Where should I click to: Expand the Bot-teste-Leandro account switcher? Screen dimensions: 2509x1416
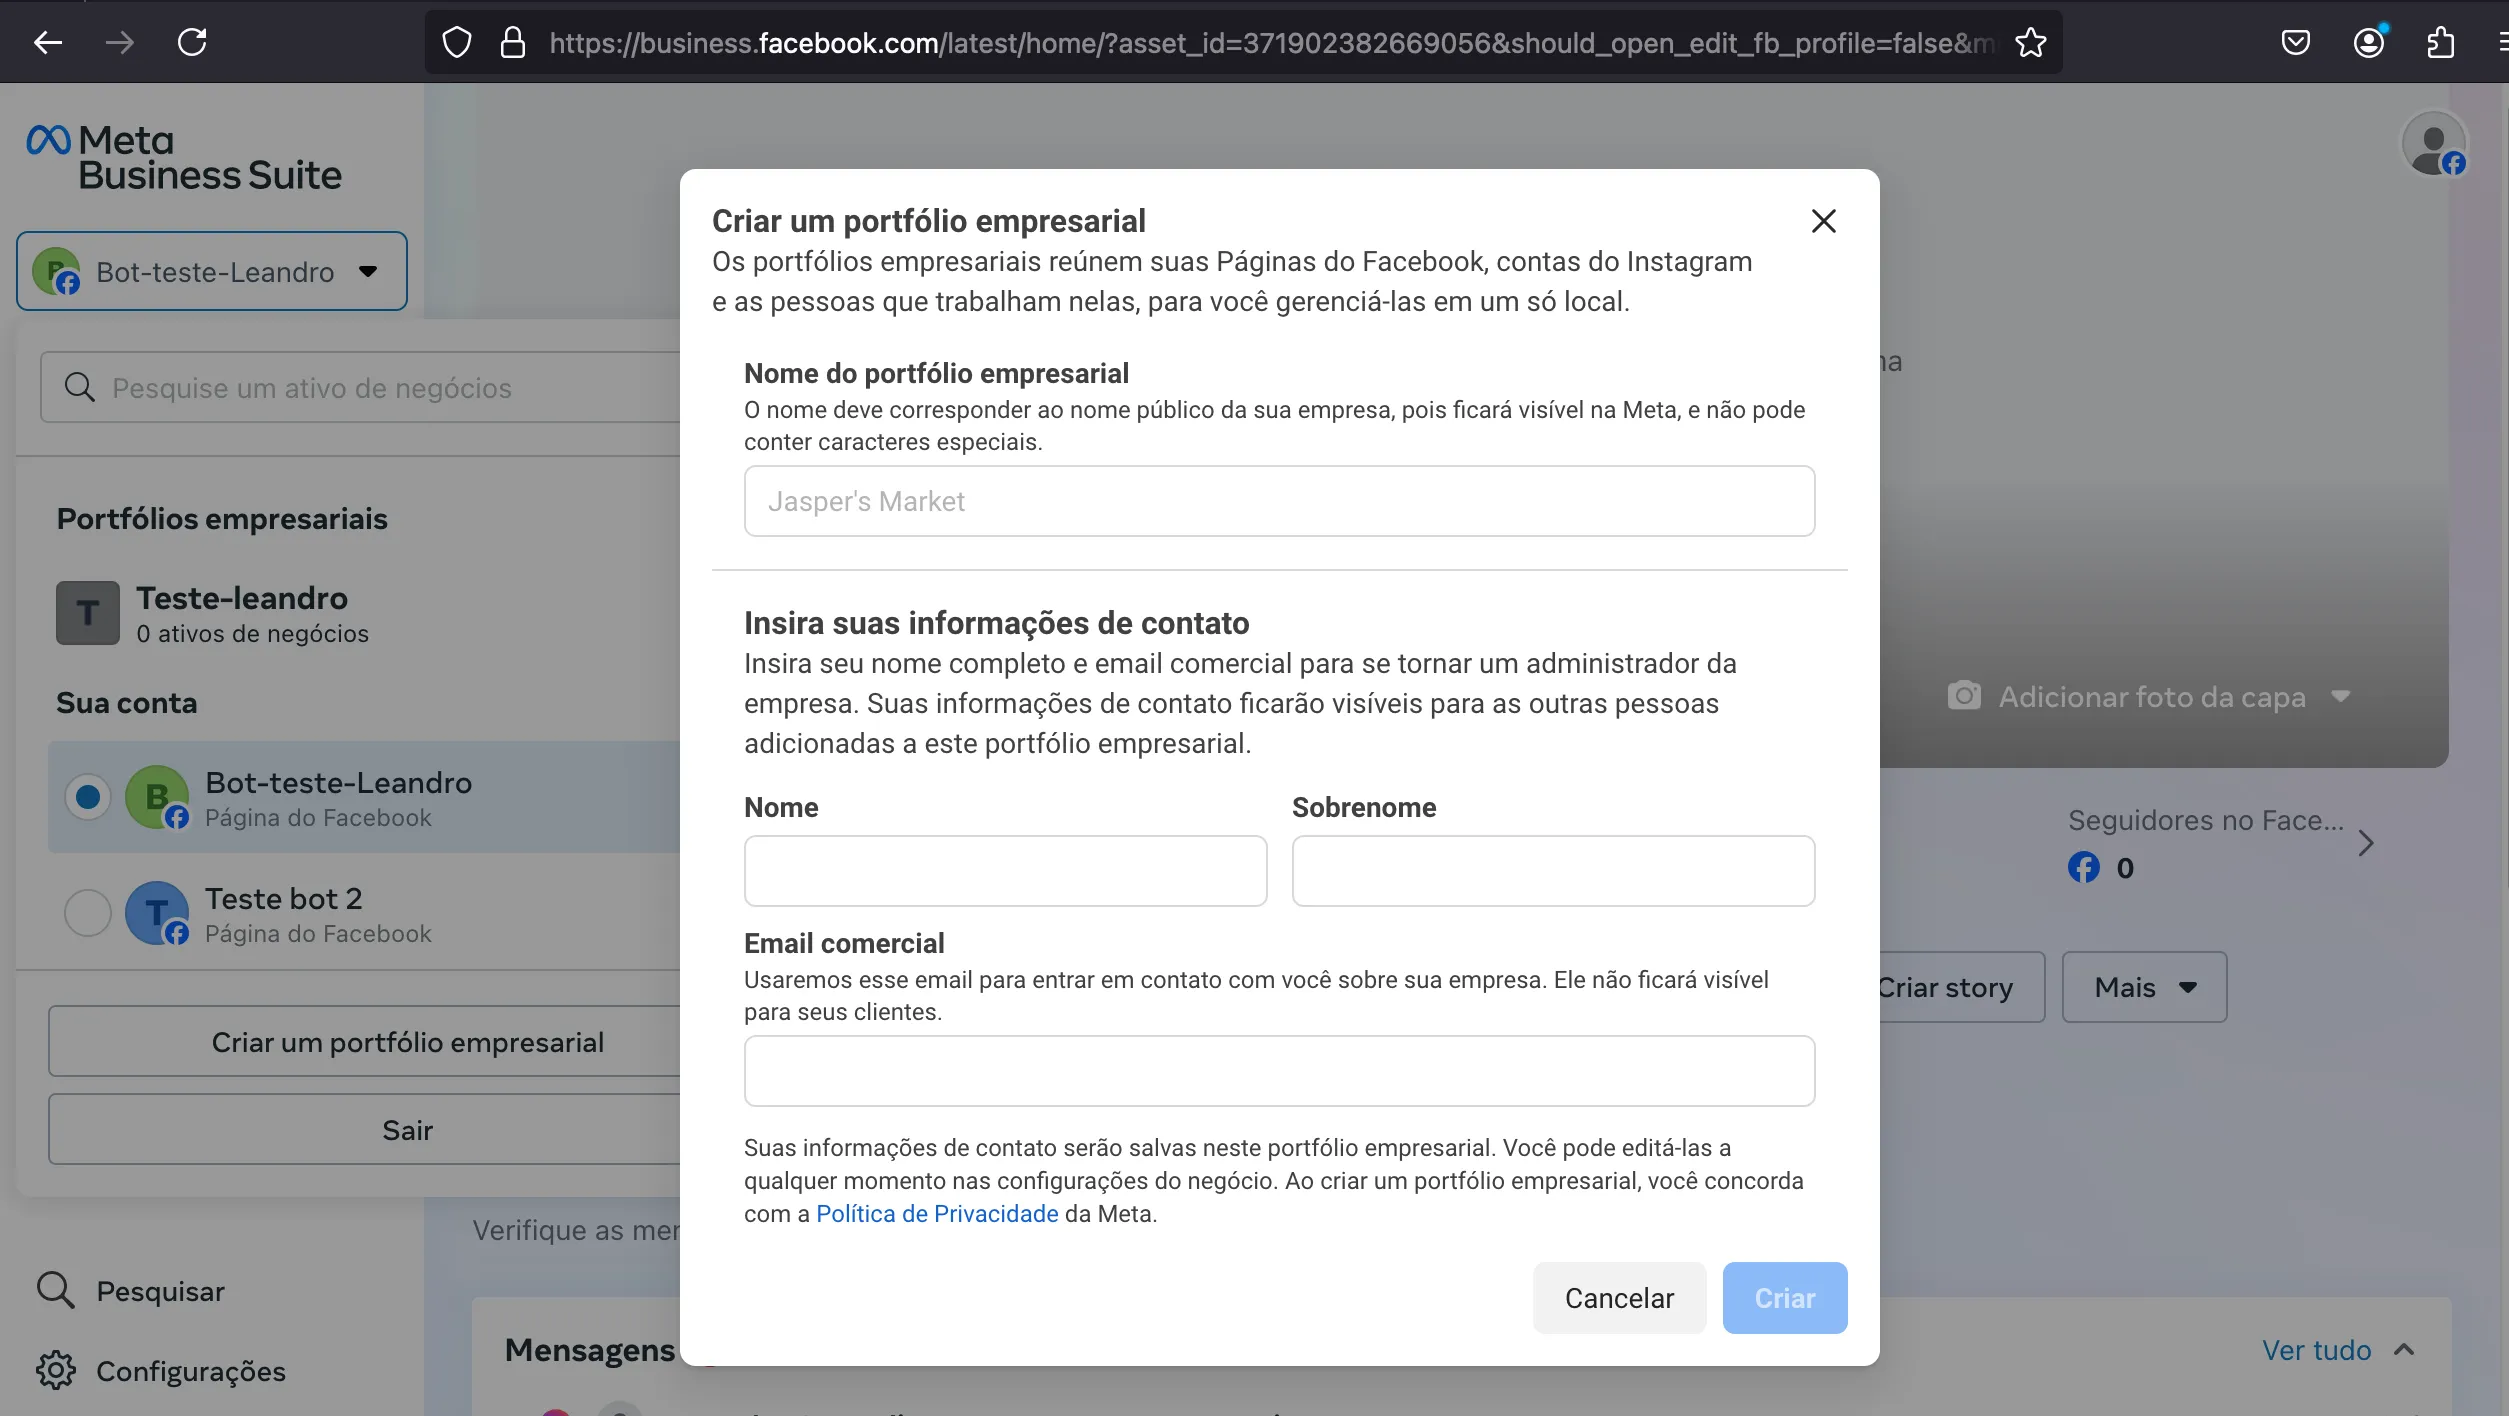pos(212,271)
